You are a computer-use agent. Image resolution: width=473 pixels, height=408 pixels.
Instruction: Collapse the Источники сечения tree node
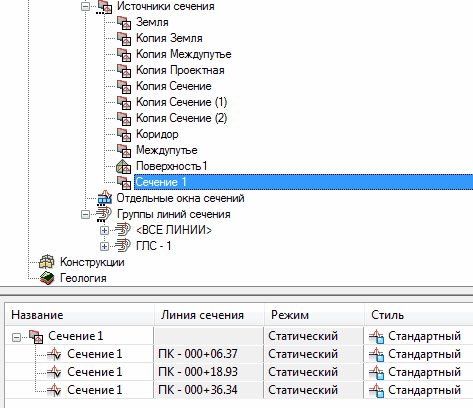(x=85, y=6)
